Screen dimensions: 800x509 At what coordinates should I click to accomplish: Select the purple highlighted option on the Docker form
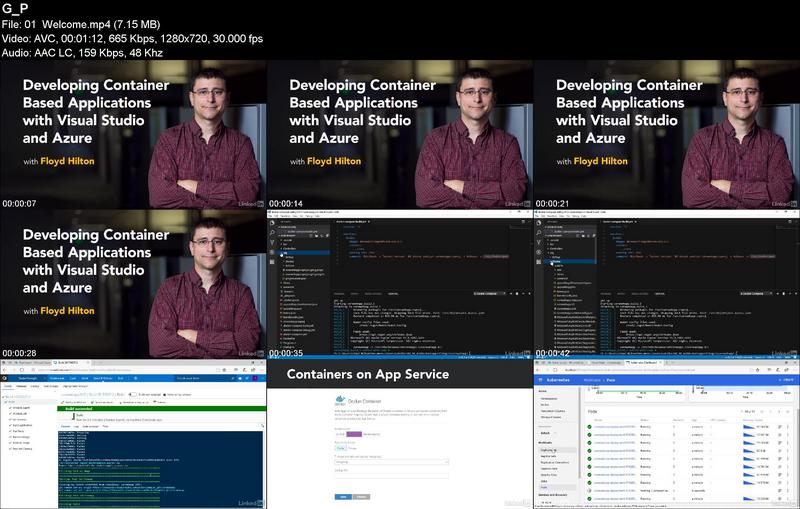coord(354,434)
